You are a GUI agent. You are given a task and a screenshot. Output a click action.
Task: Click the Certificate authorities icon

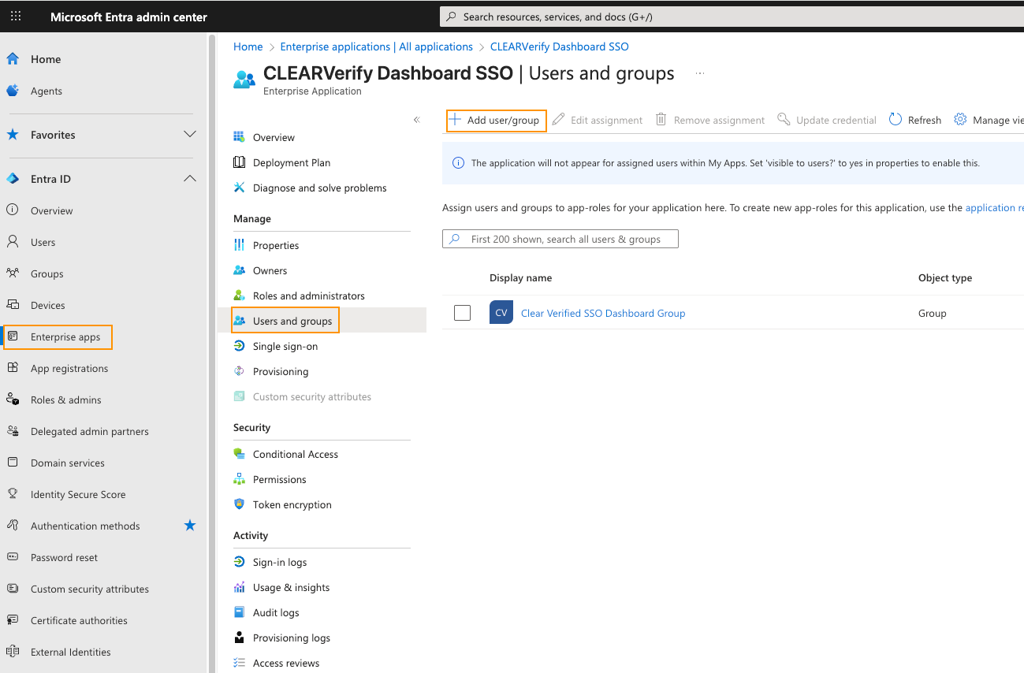click(x=12, y=620)
